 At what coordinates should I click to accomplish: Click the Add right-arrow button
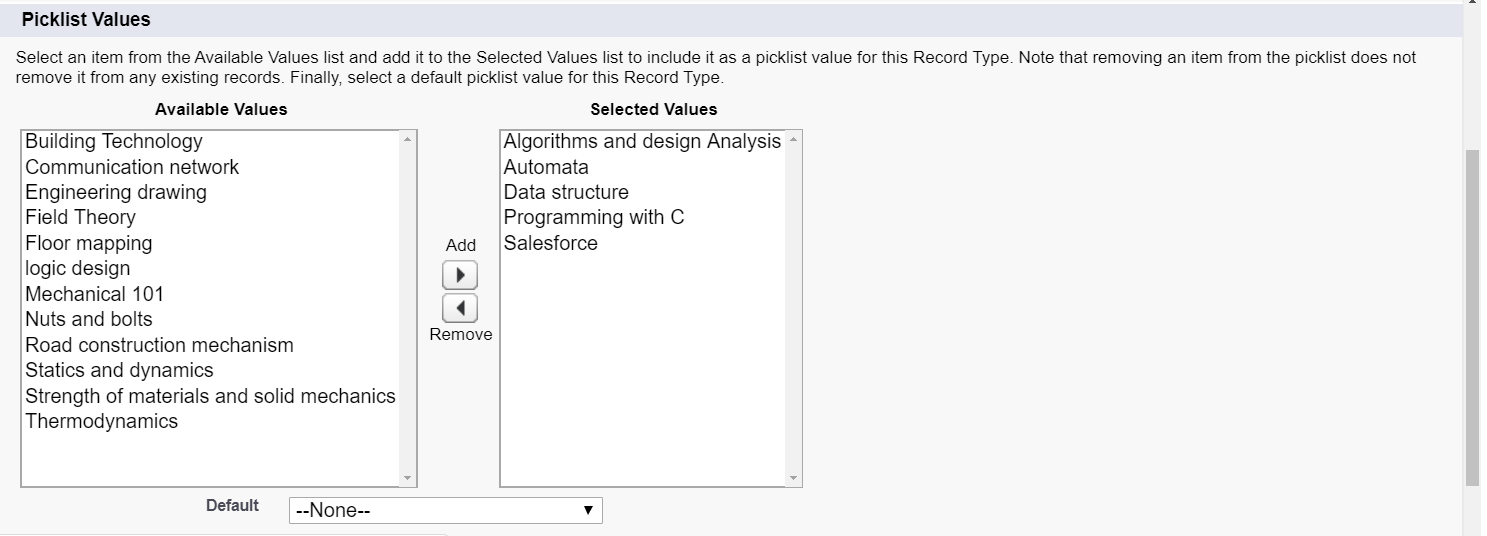click(460, 275)
